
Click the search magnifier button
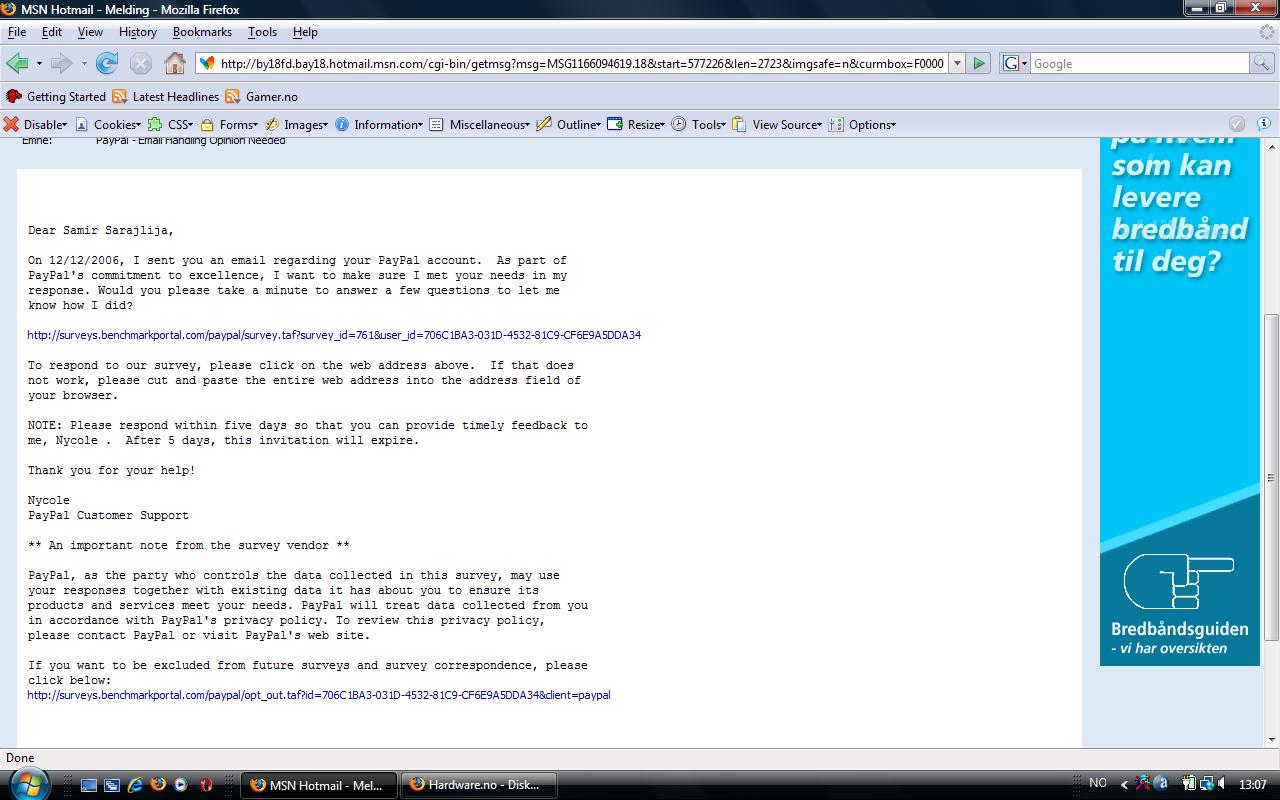point(1263,63)
